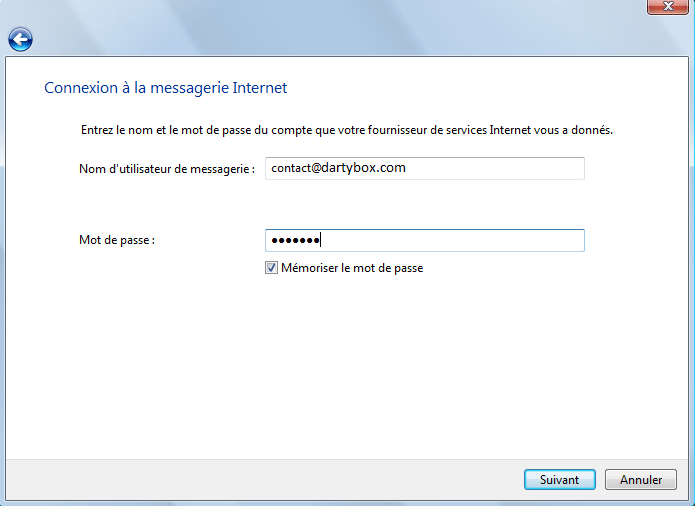Uncheck the Mémoriser le mot de passe checkbox
The height and width of the screenshot is (506, 695).
271,268
